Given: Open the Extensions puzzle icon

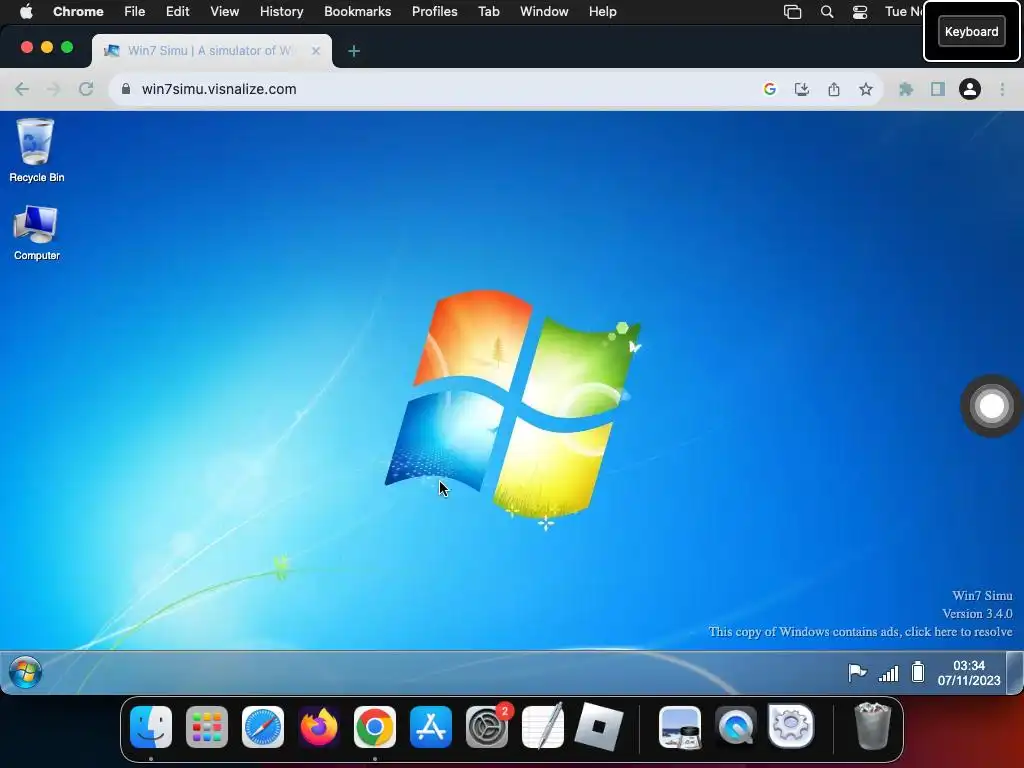Looking at the screenshot, I should (906, 89).
